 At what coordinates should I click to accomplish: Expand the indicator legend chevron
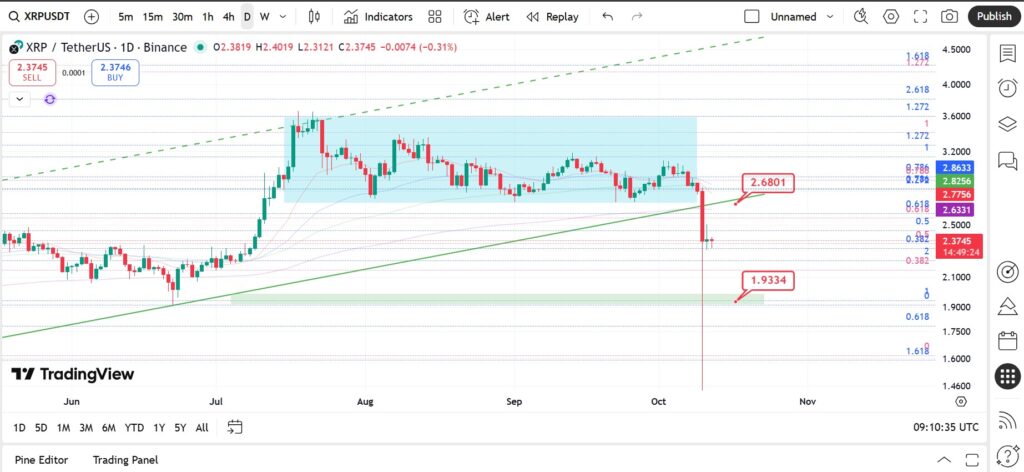20,99
